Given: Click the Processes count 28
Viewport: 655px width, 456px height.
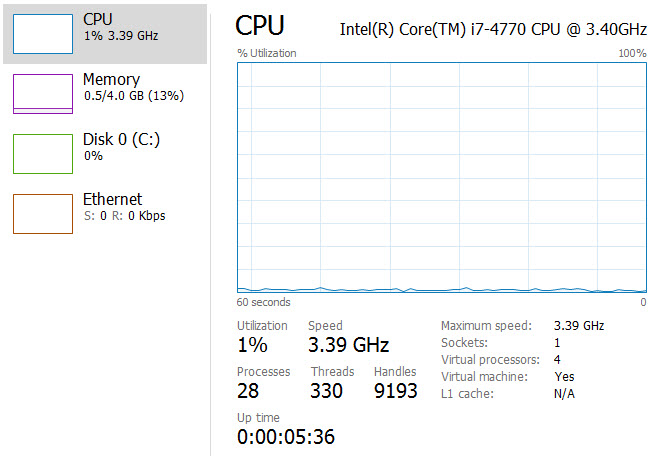Looking at the screenshot, I should coord(248,391).
